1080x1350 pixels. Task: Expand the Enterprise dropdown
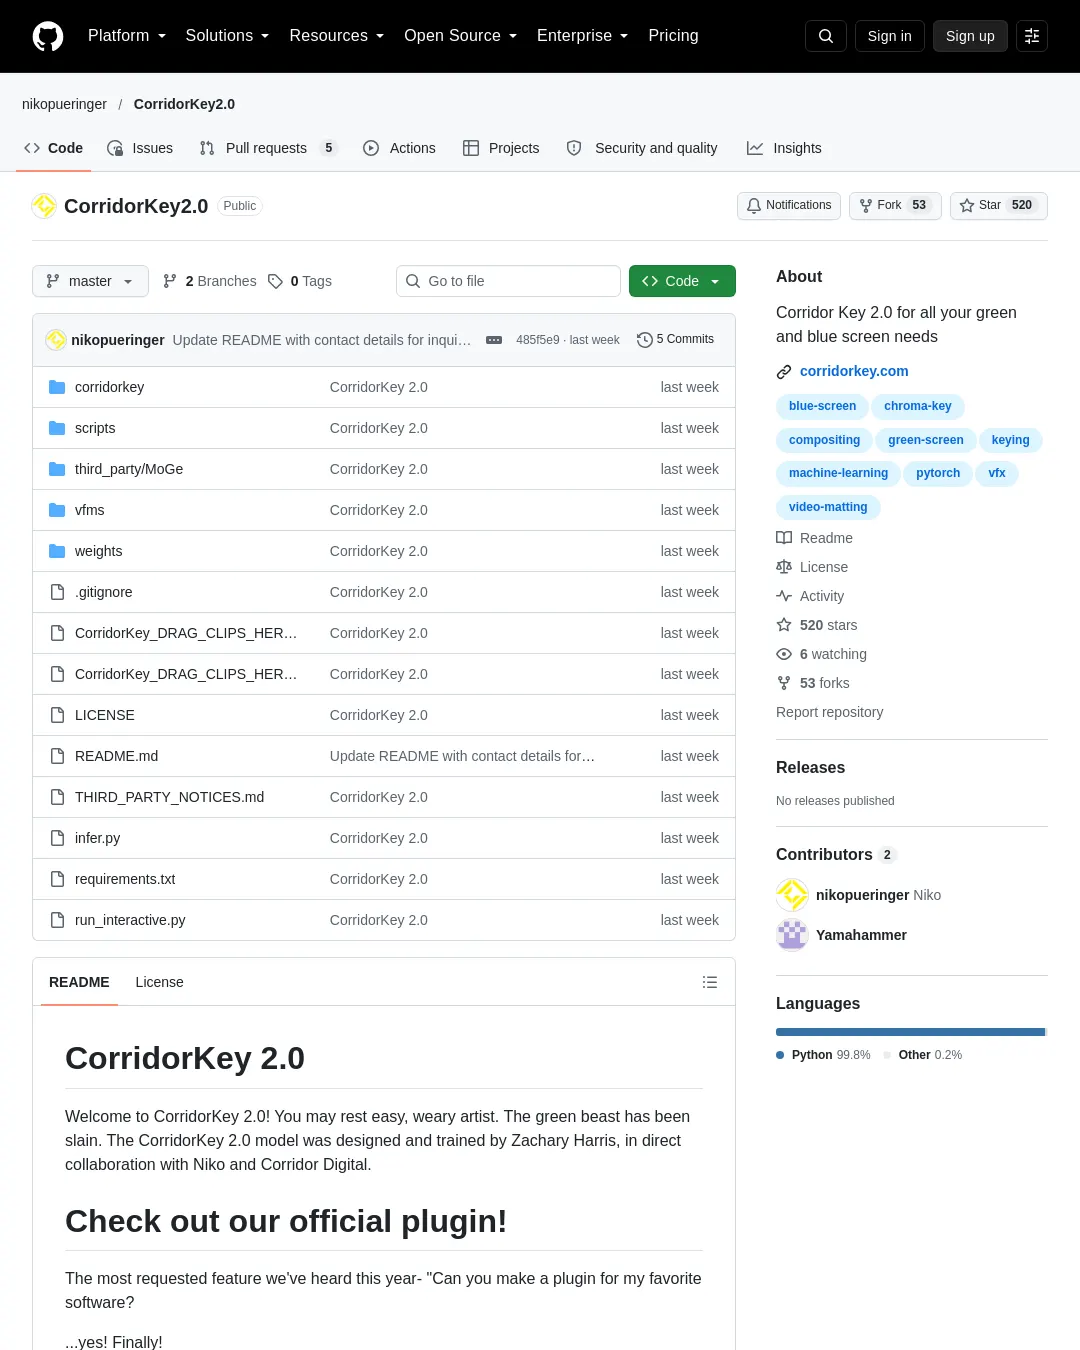(582, 36)
